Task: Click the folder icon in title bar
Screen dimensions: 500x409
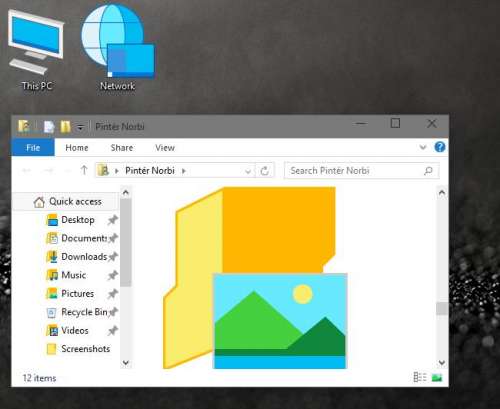Action: (x=24, y=126)
